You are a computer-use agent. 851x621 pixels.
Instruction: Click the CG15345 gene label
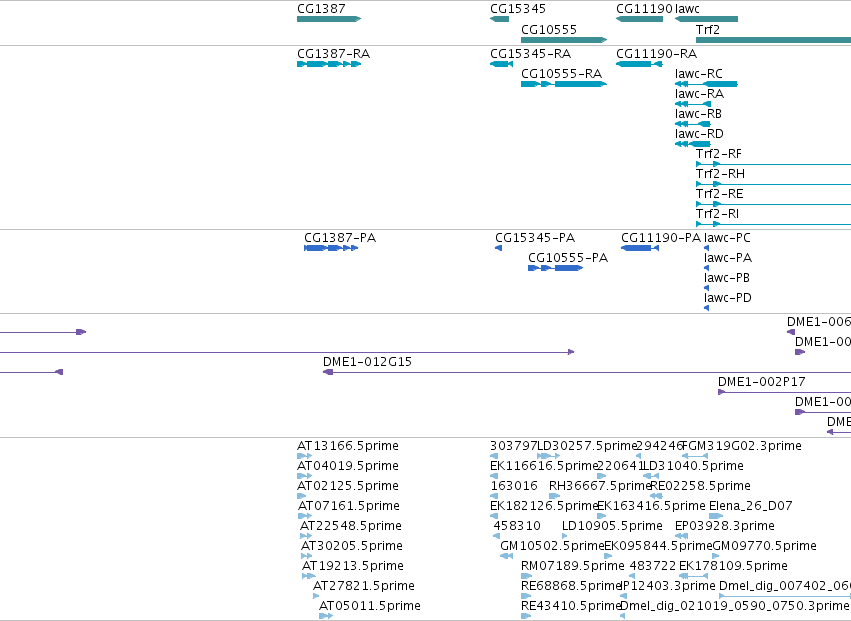pos(518,9)
